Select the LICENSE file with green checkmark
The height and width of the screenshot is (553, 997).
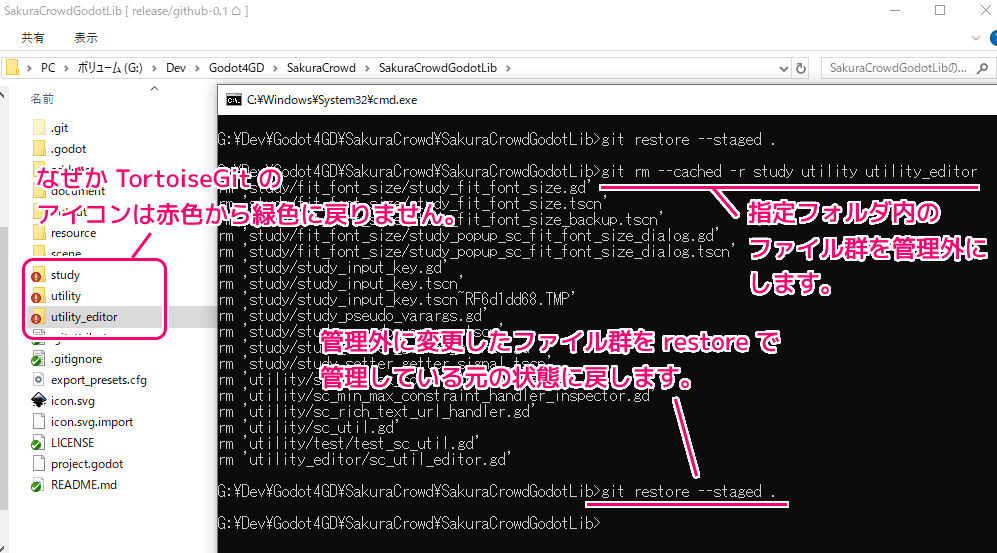point(72,443)
